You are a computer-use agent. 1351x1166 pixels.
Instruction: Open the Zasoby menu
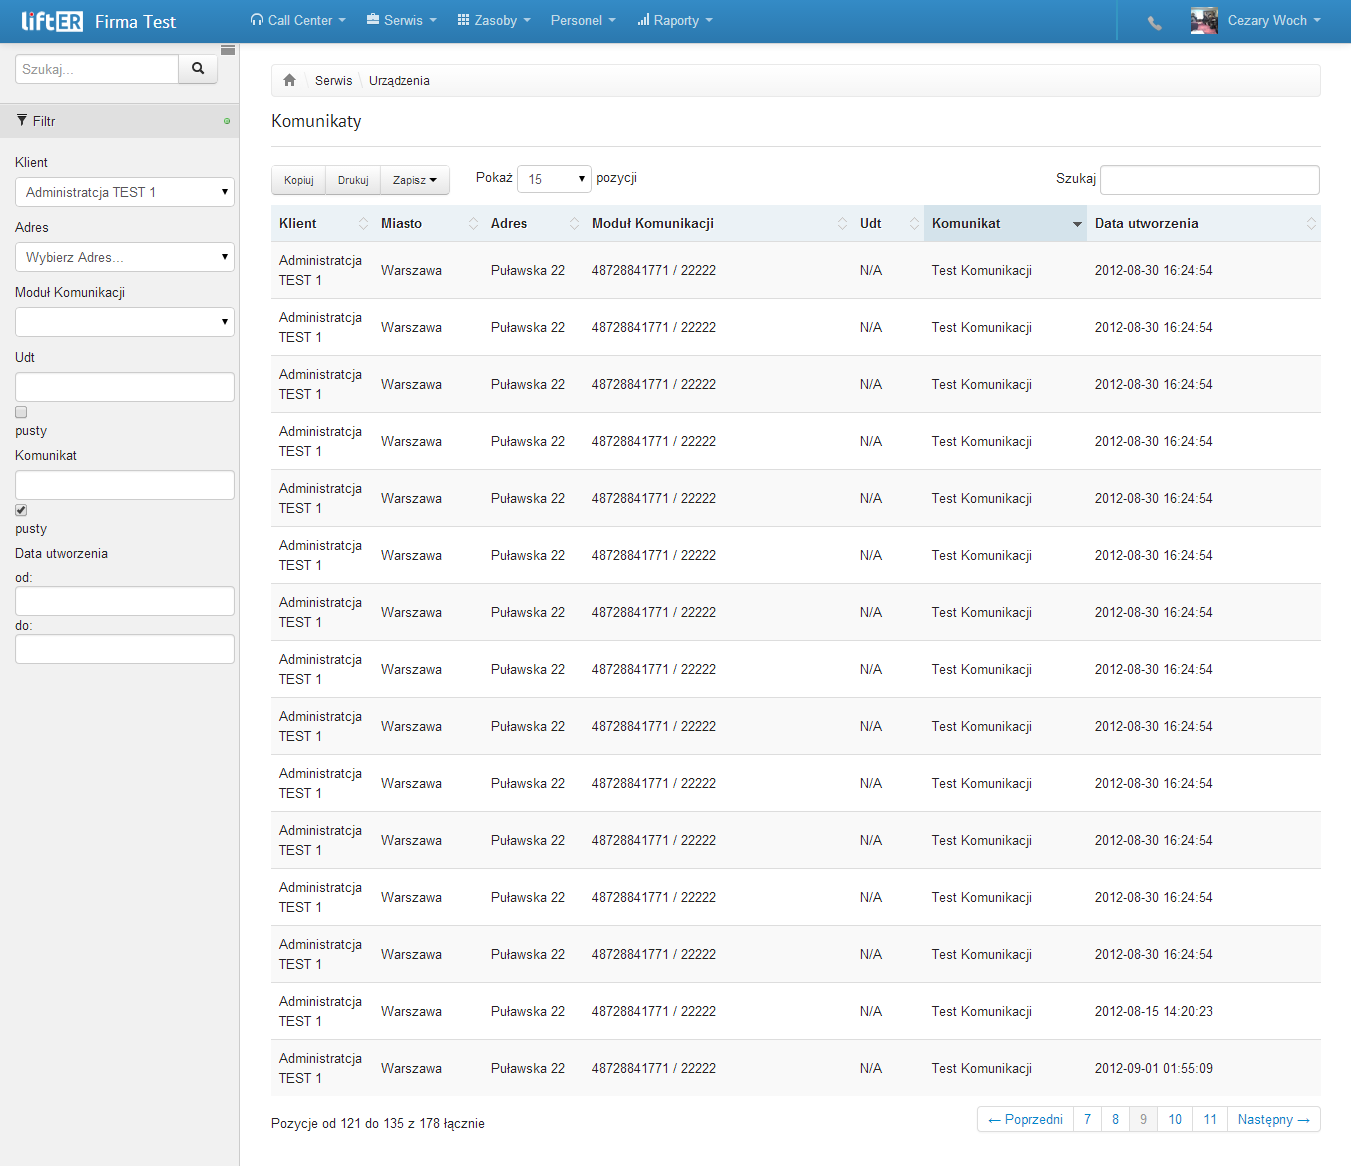[x=494, y=20]
